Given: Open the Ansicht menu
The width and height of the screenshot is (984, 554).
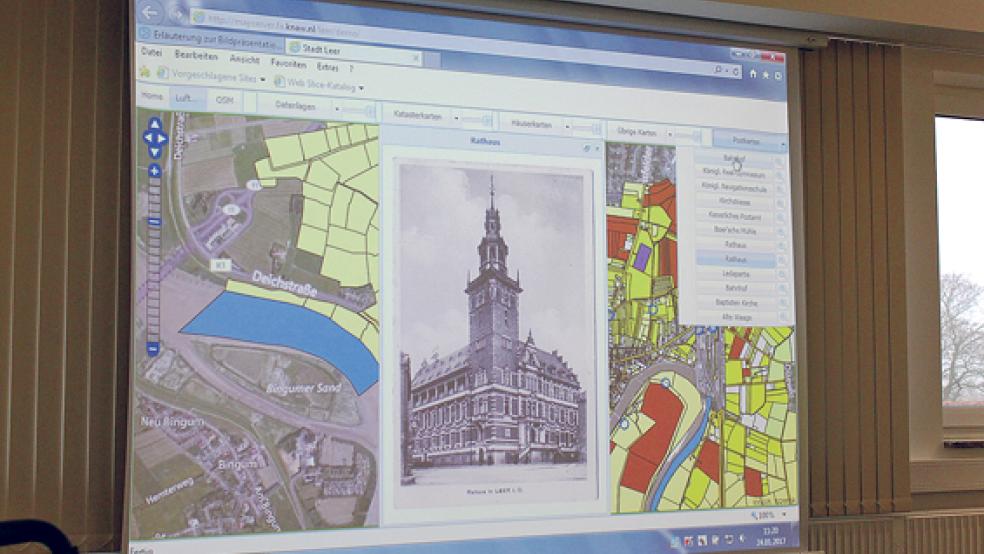Looking at the screenshot, I should tap(244, 60).
